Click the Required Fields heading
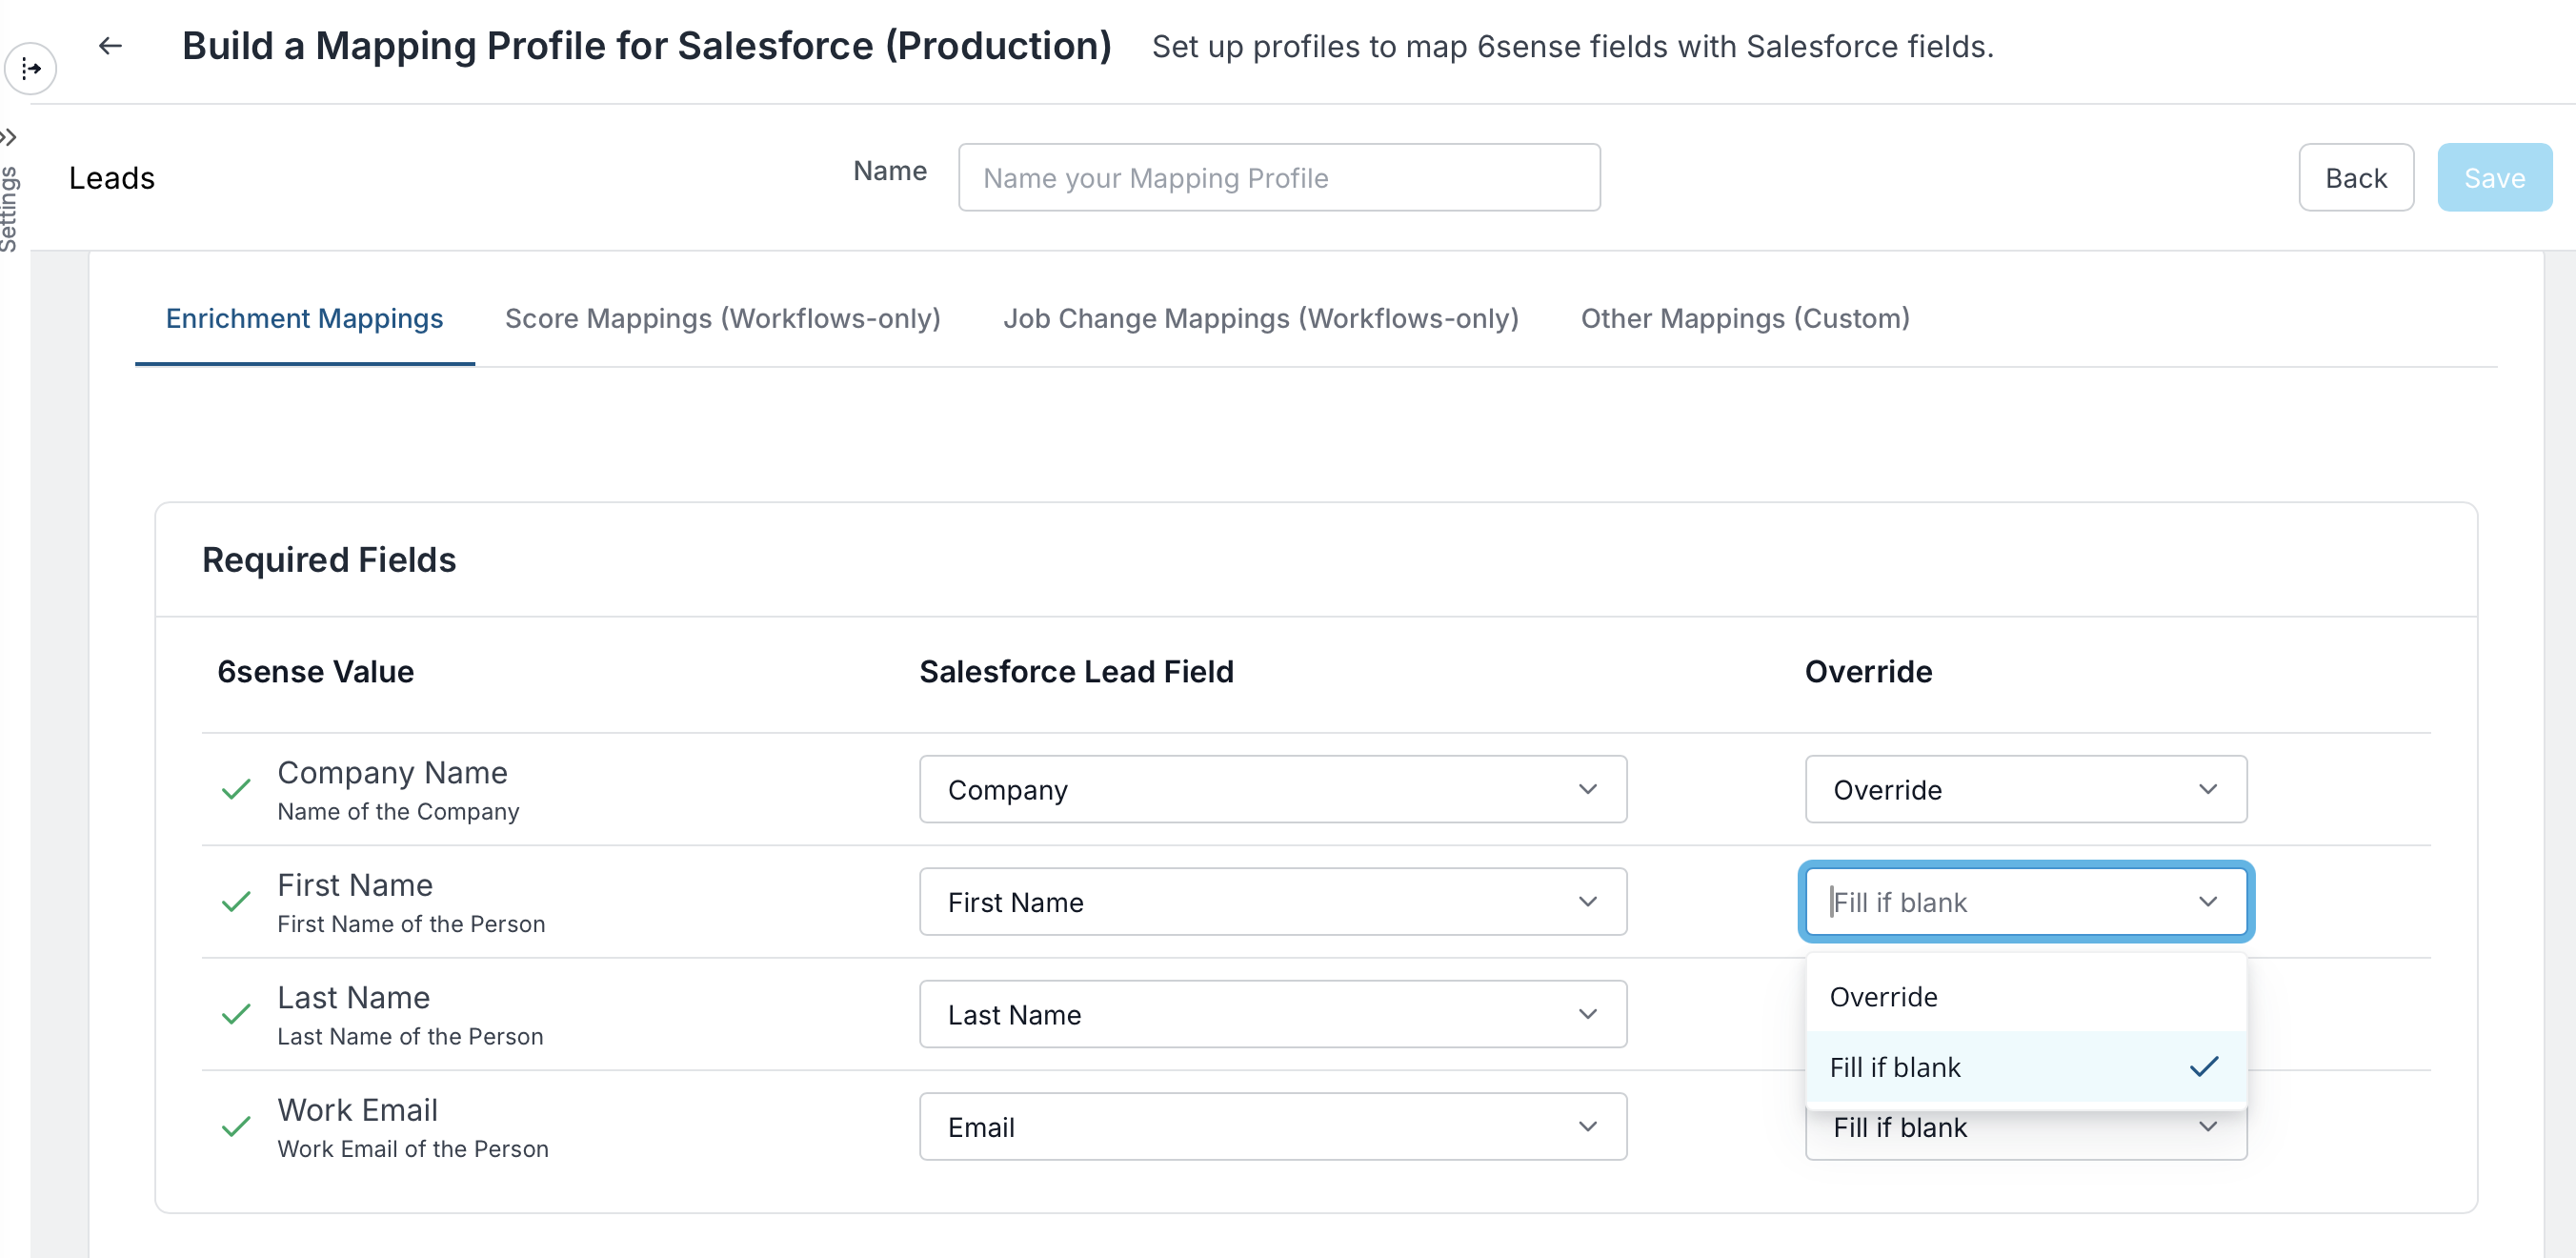 coord(329,560)
